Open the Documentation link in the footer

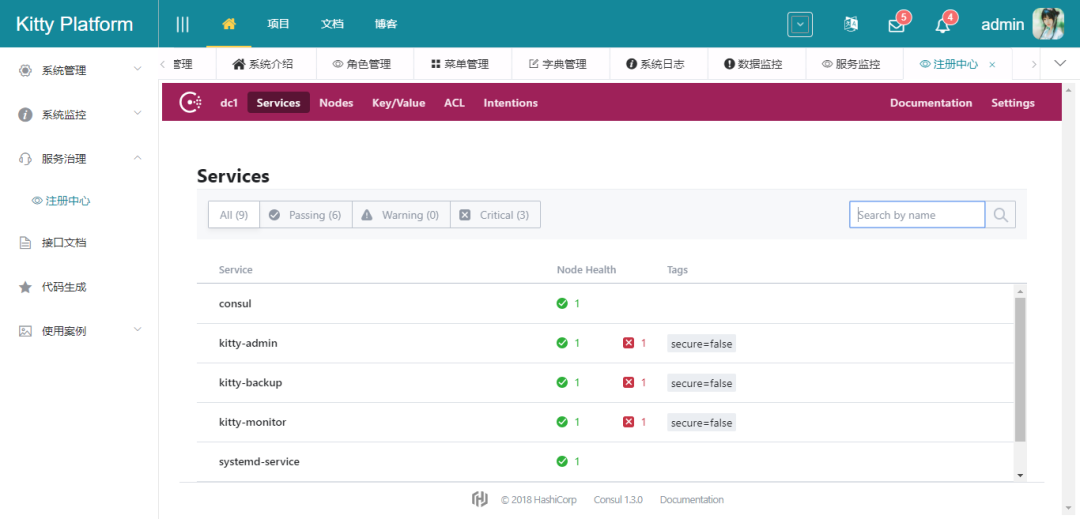tap(692, 500)
